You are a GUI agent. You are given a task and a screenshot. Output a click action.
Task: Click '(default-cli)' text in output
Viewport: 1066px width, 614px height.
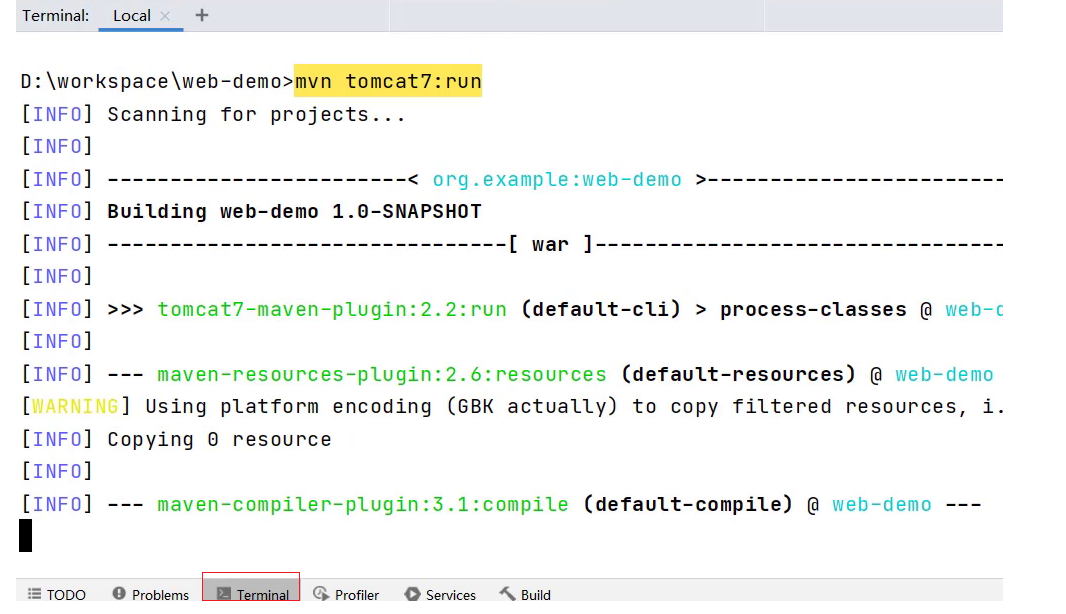click(601, 309)
